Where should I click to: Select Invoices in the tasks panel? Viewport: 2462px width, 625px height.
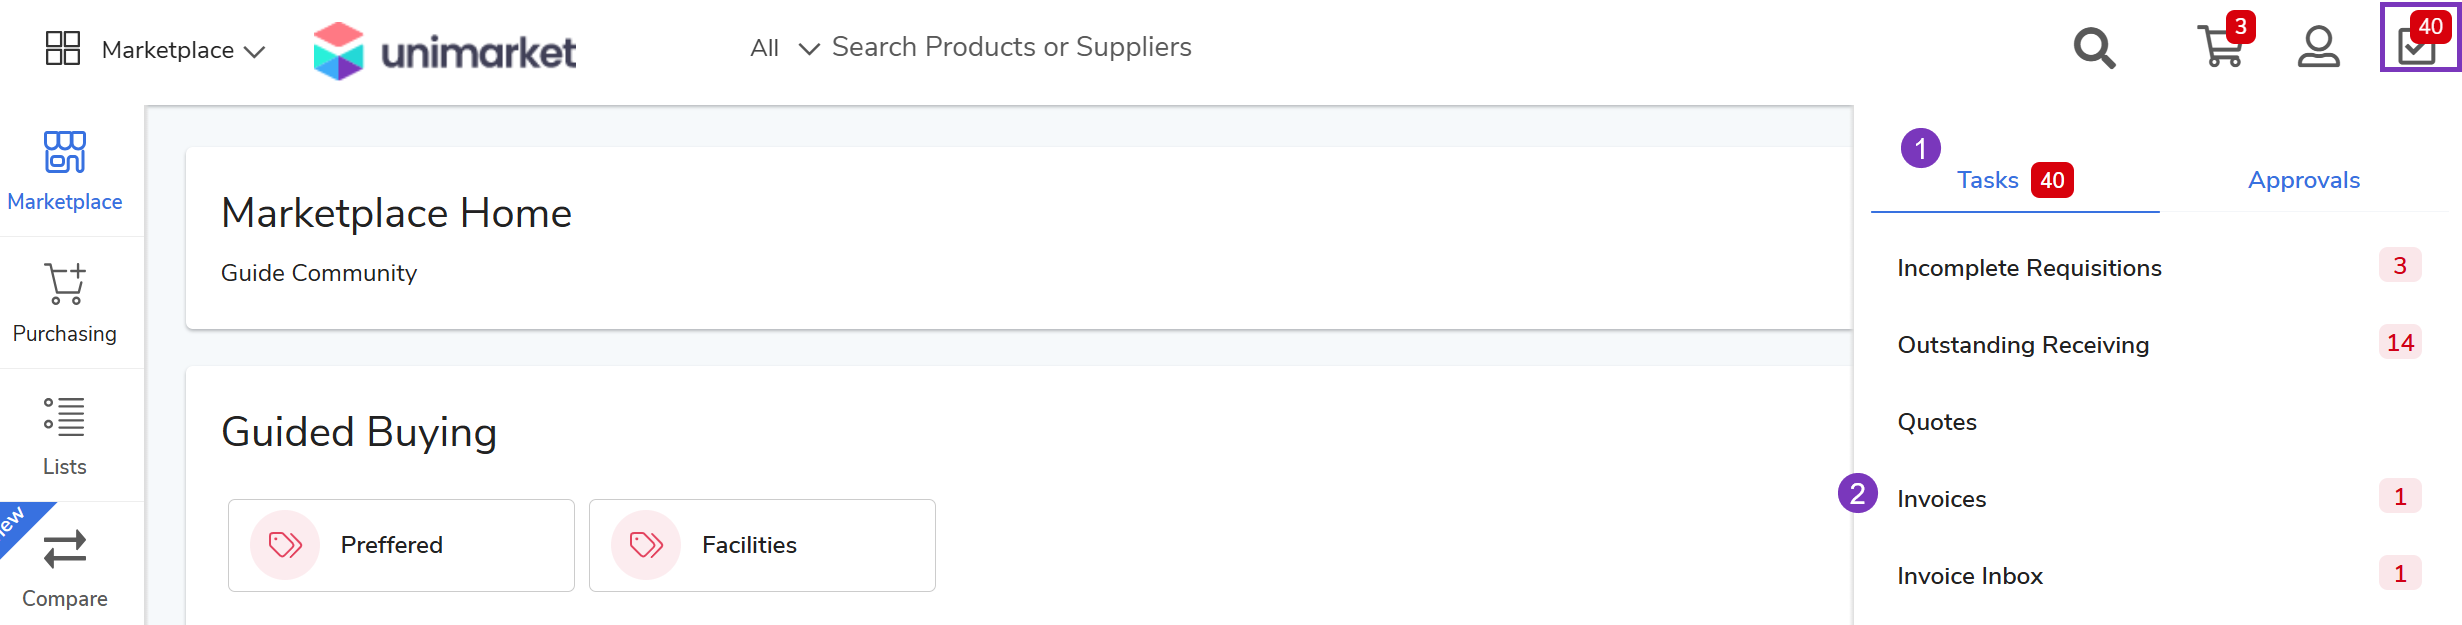coord(1941,499)
